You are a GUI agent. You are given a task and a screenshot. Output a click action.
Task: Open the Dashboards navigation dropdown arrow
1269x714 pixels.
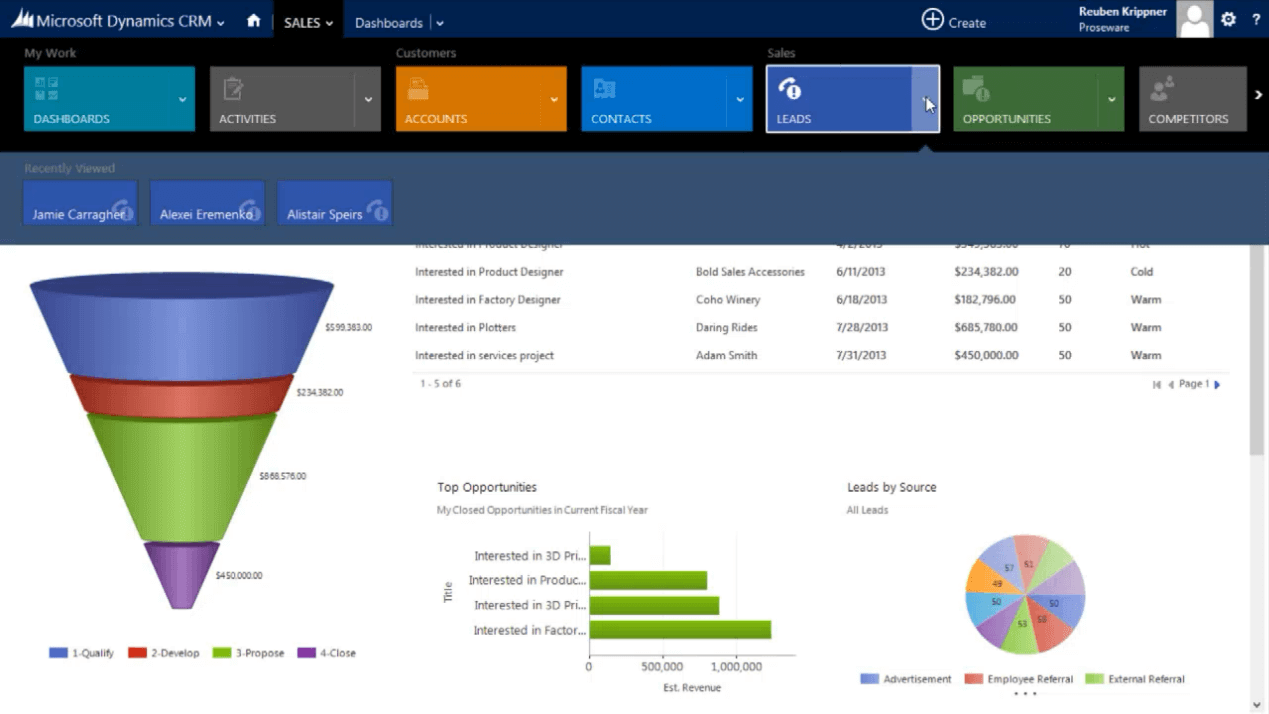[438, 22]
